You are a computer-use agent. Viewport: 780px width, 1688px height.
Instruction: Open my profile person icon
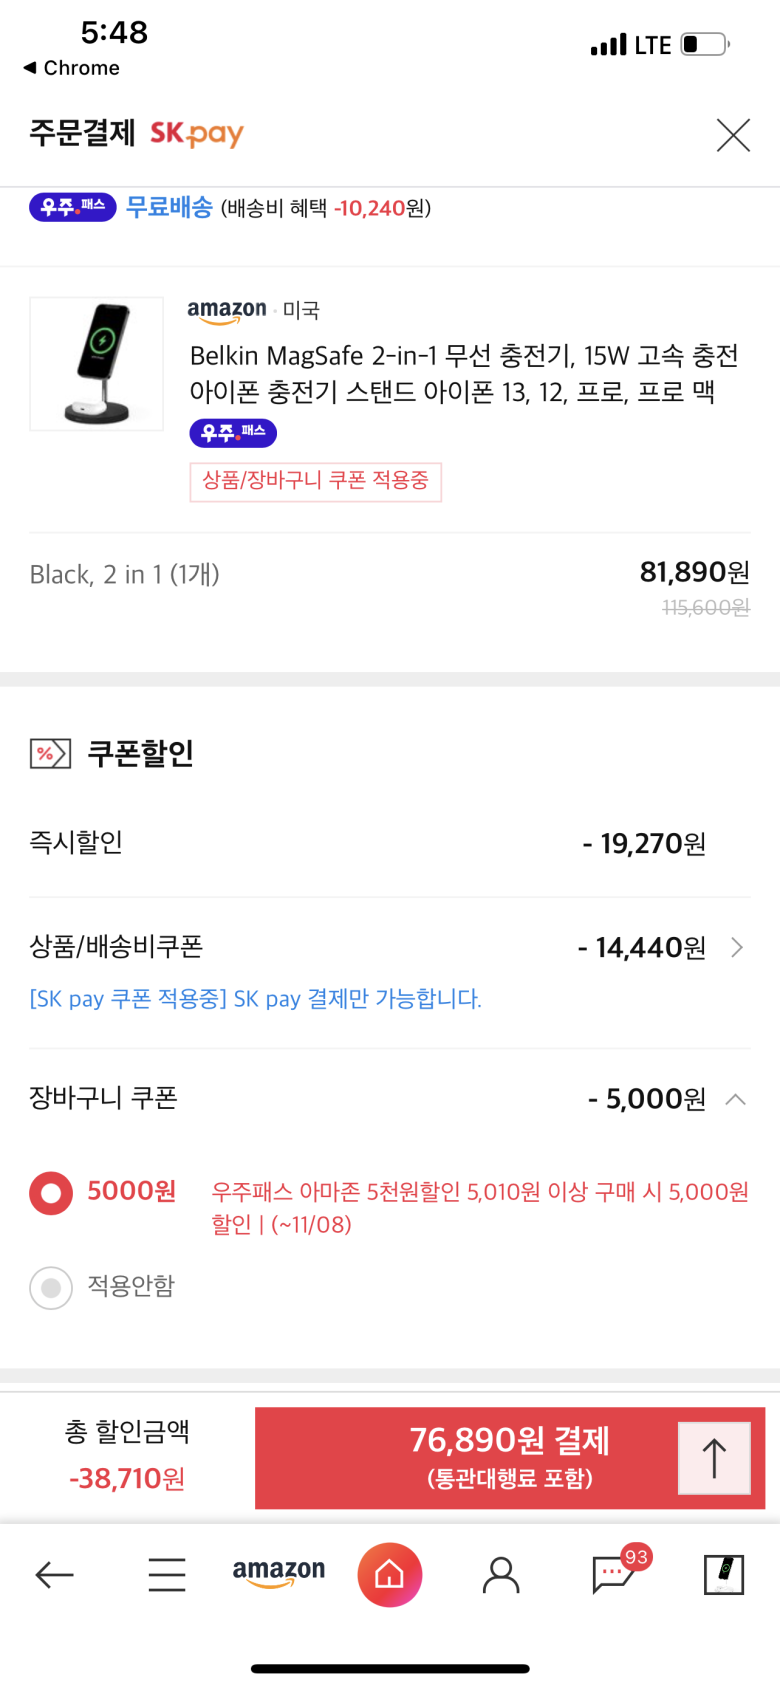coord(501,1575)
